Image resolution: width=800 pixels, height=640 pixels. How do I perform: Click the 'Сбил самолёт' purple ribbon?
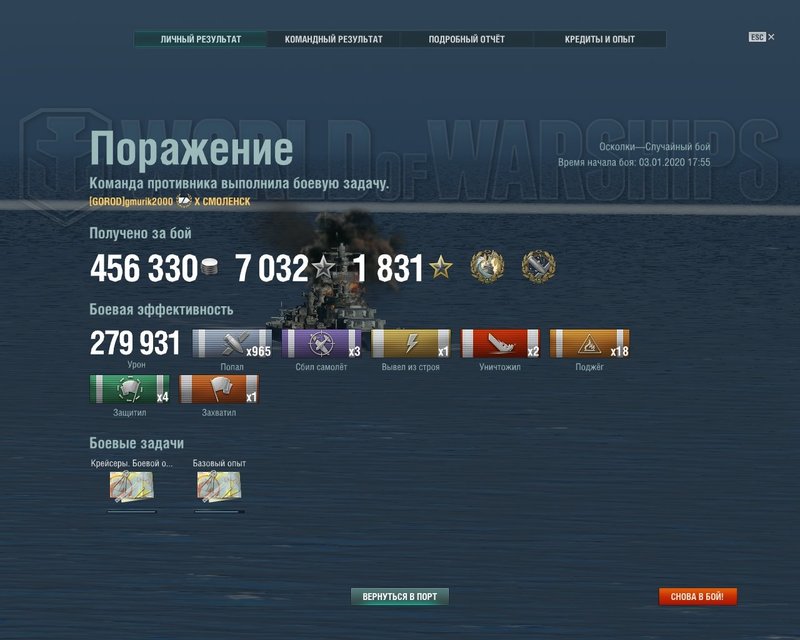pyautogui.click(x=321, y=343)
